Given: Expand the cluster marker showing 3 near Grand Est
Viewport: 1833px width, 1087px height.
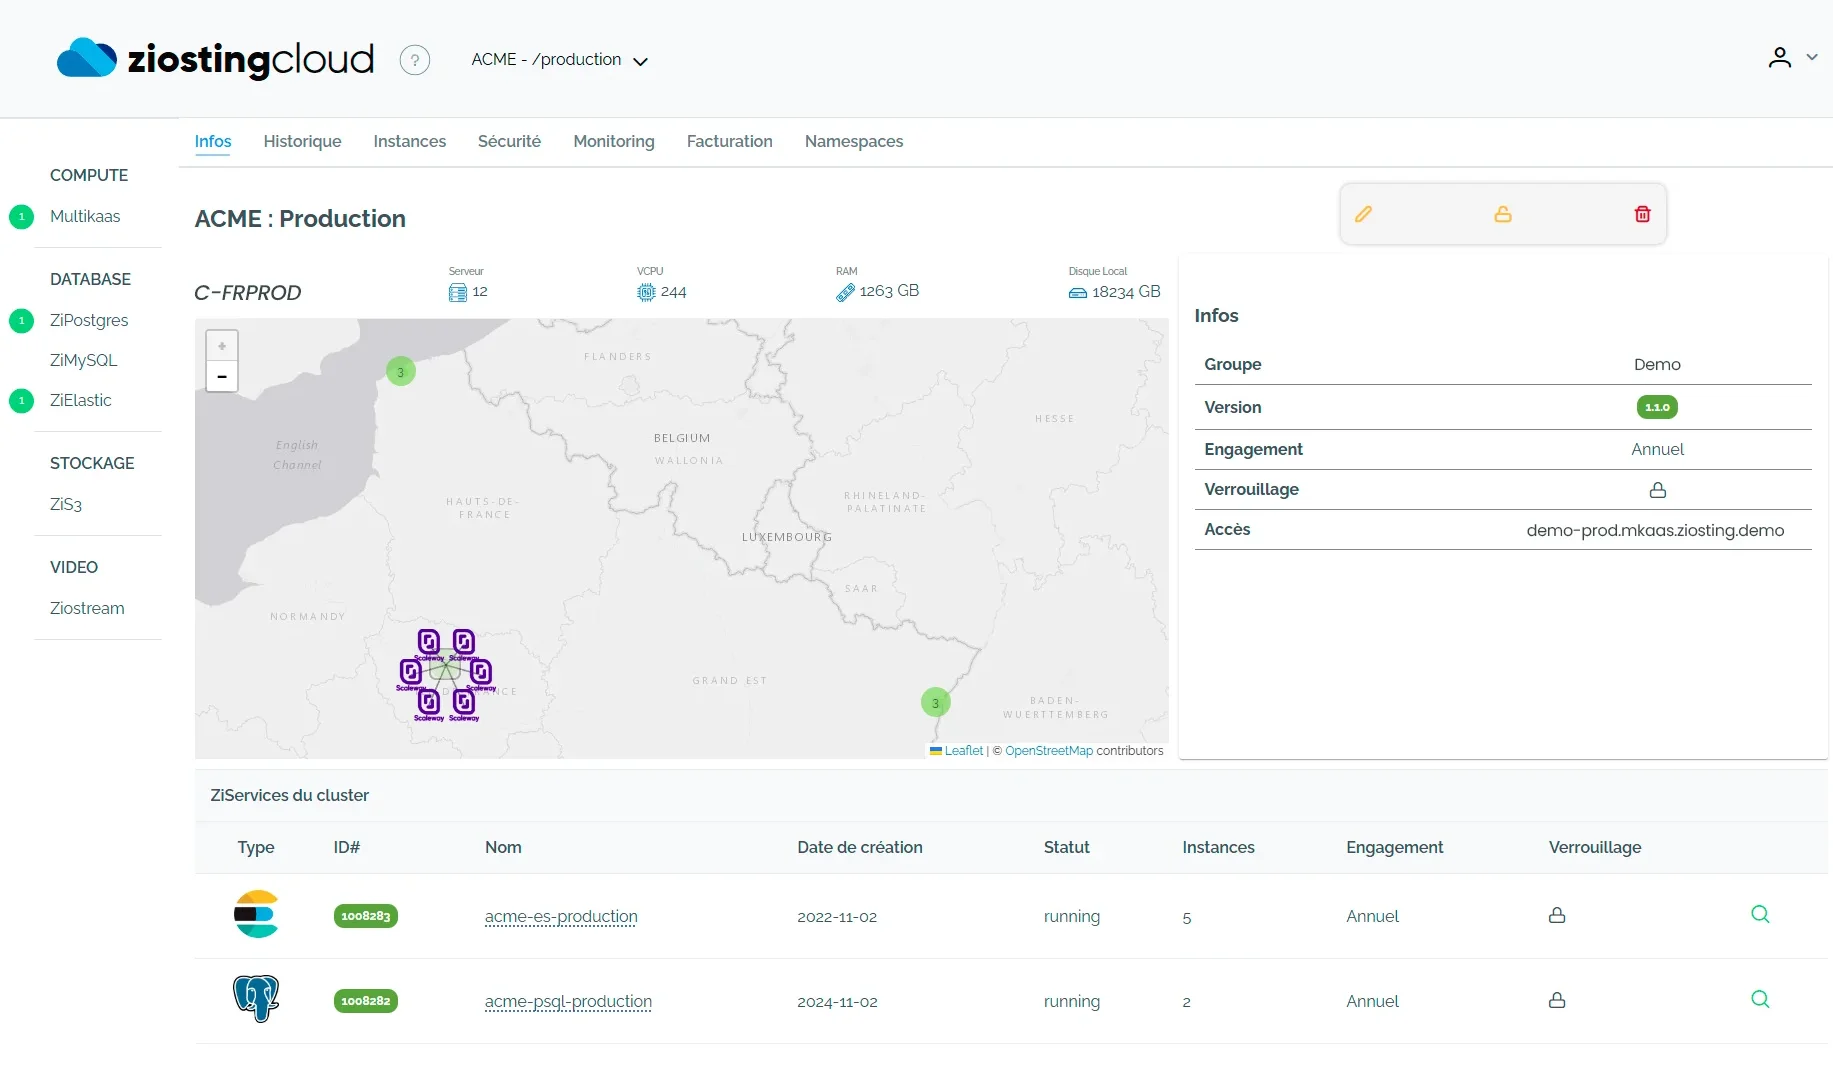Looking at the screenshot, I should click(934, 702).
